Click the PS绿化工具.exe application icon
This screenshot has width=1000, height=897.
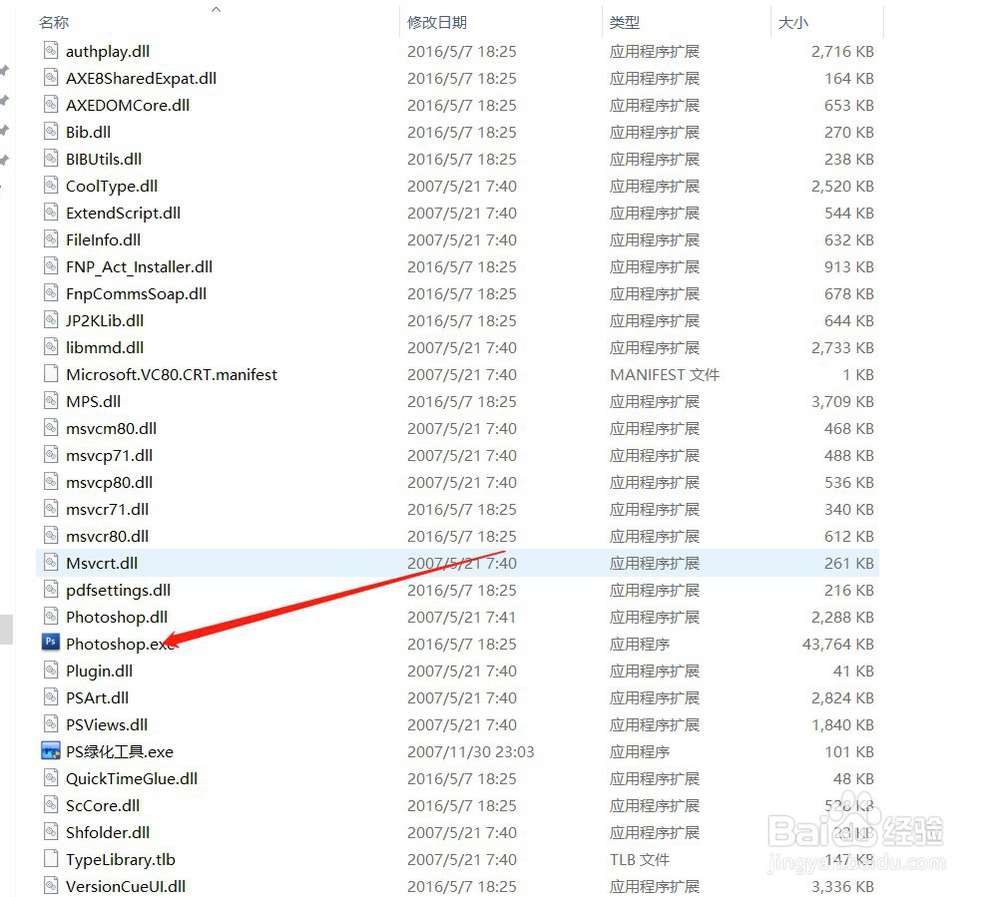[x=51, y=750]
